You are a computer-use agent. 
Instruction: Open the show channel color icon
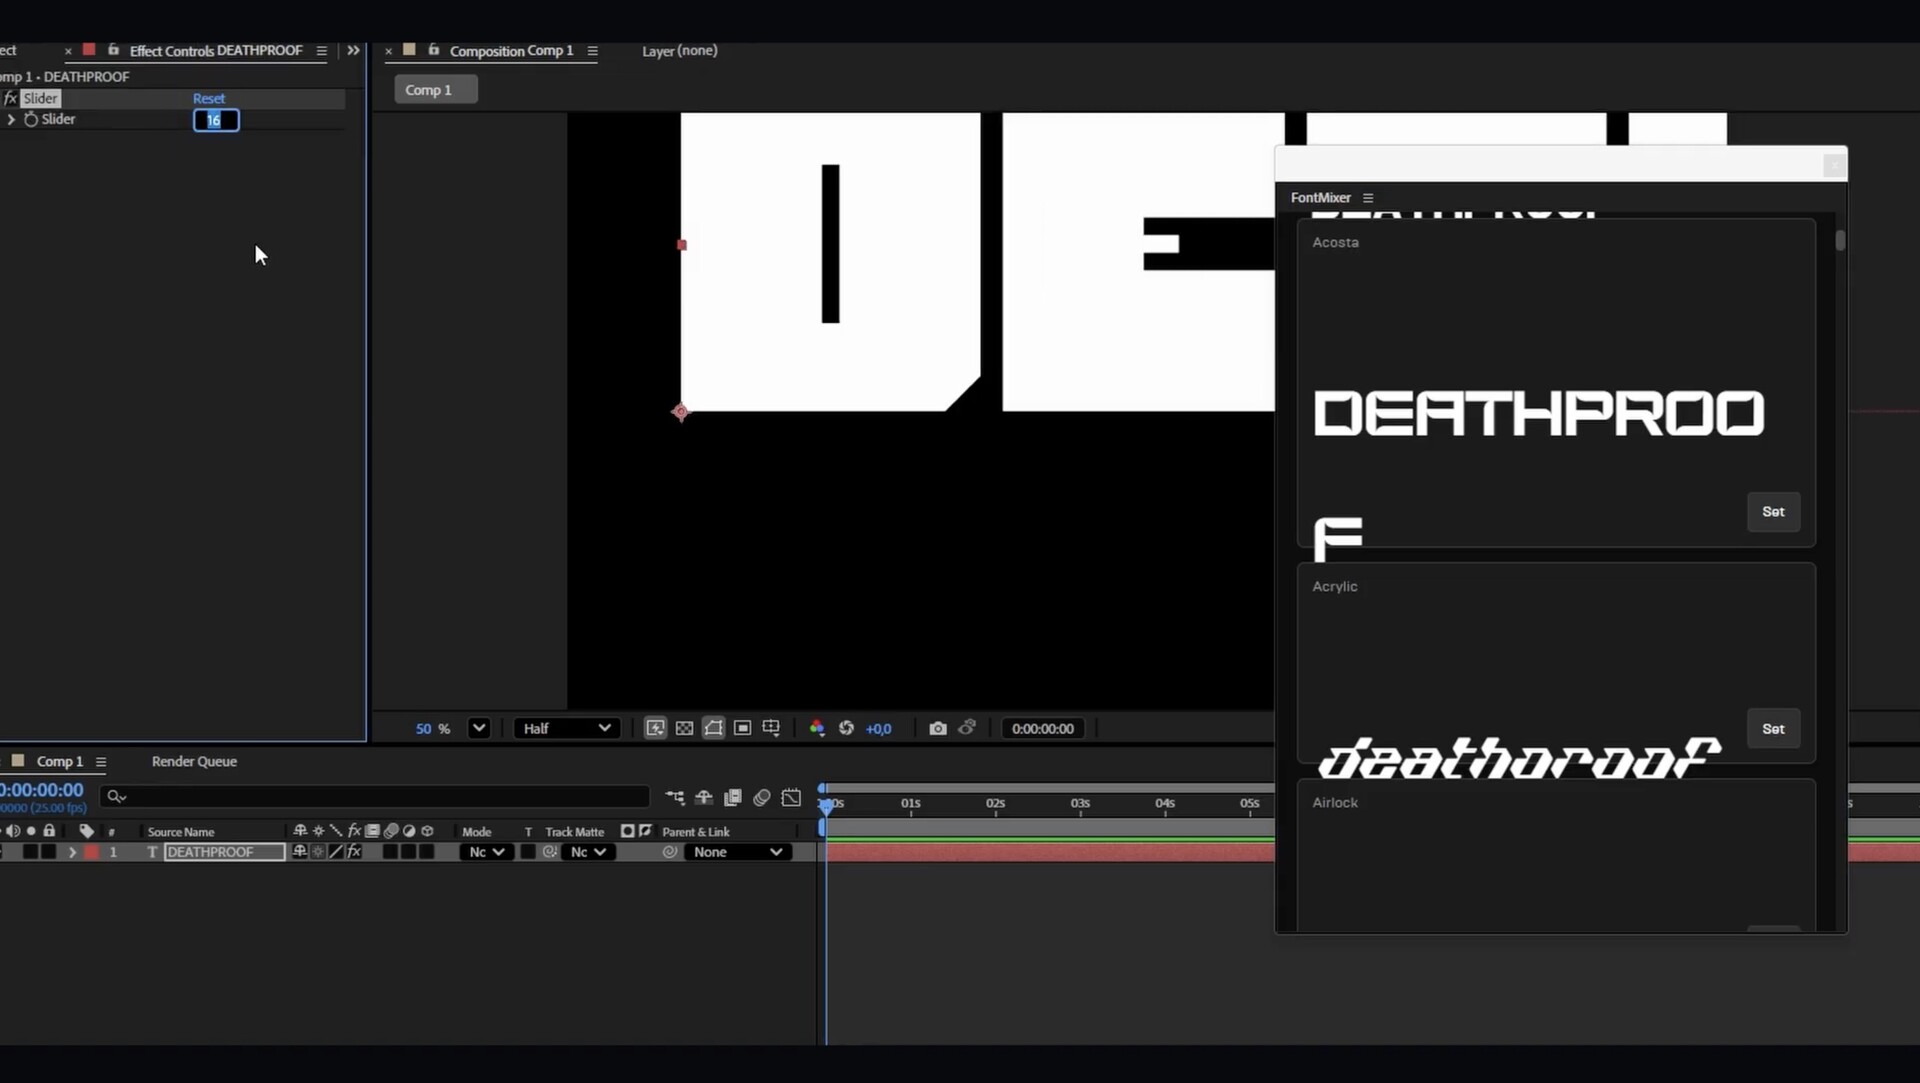817,728
